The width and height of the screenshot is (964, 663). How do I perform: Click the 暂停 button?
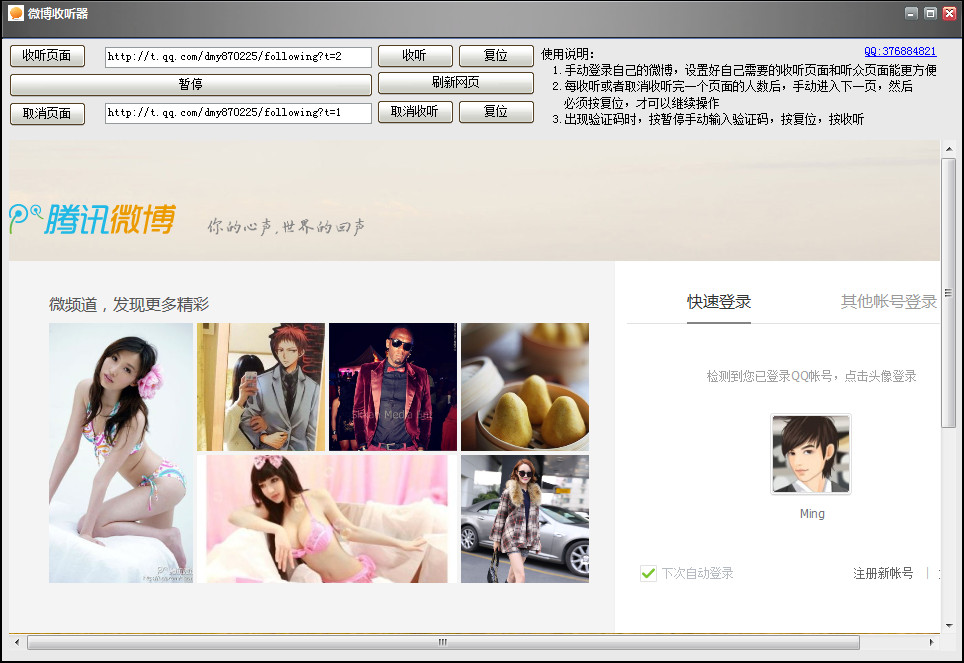pos(191,84)
